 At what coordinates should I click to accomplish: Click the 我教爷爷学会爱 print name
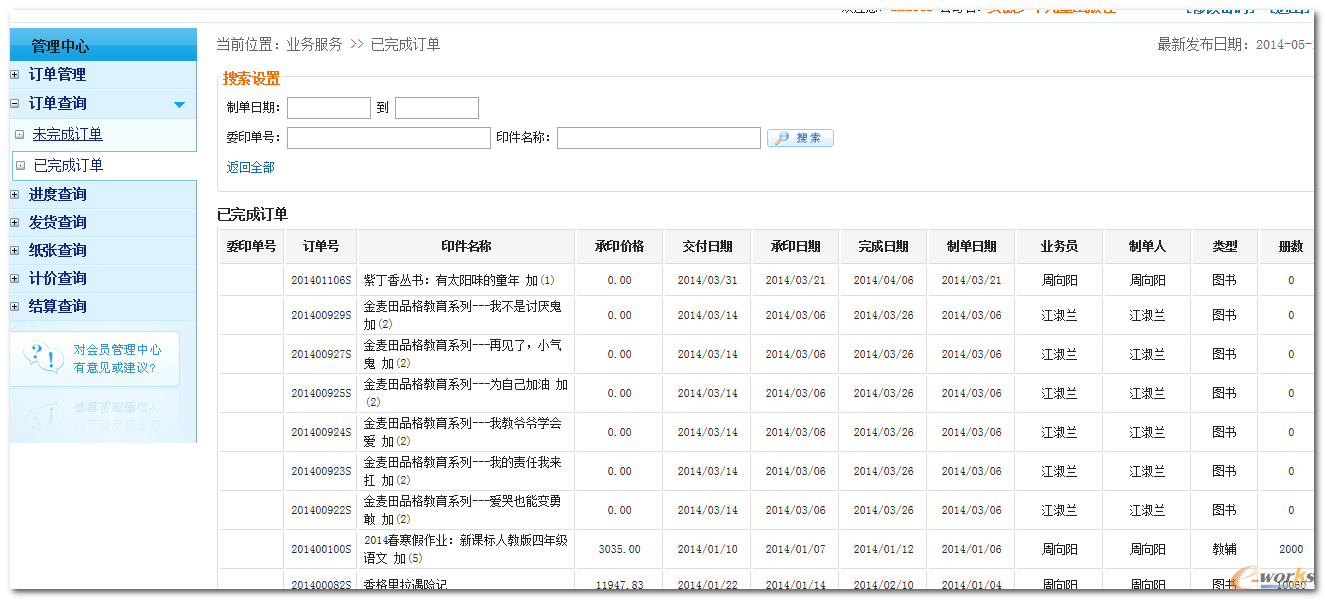tap(463, 432)
